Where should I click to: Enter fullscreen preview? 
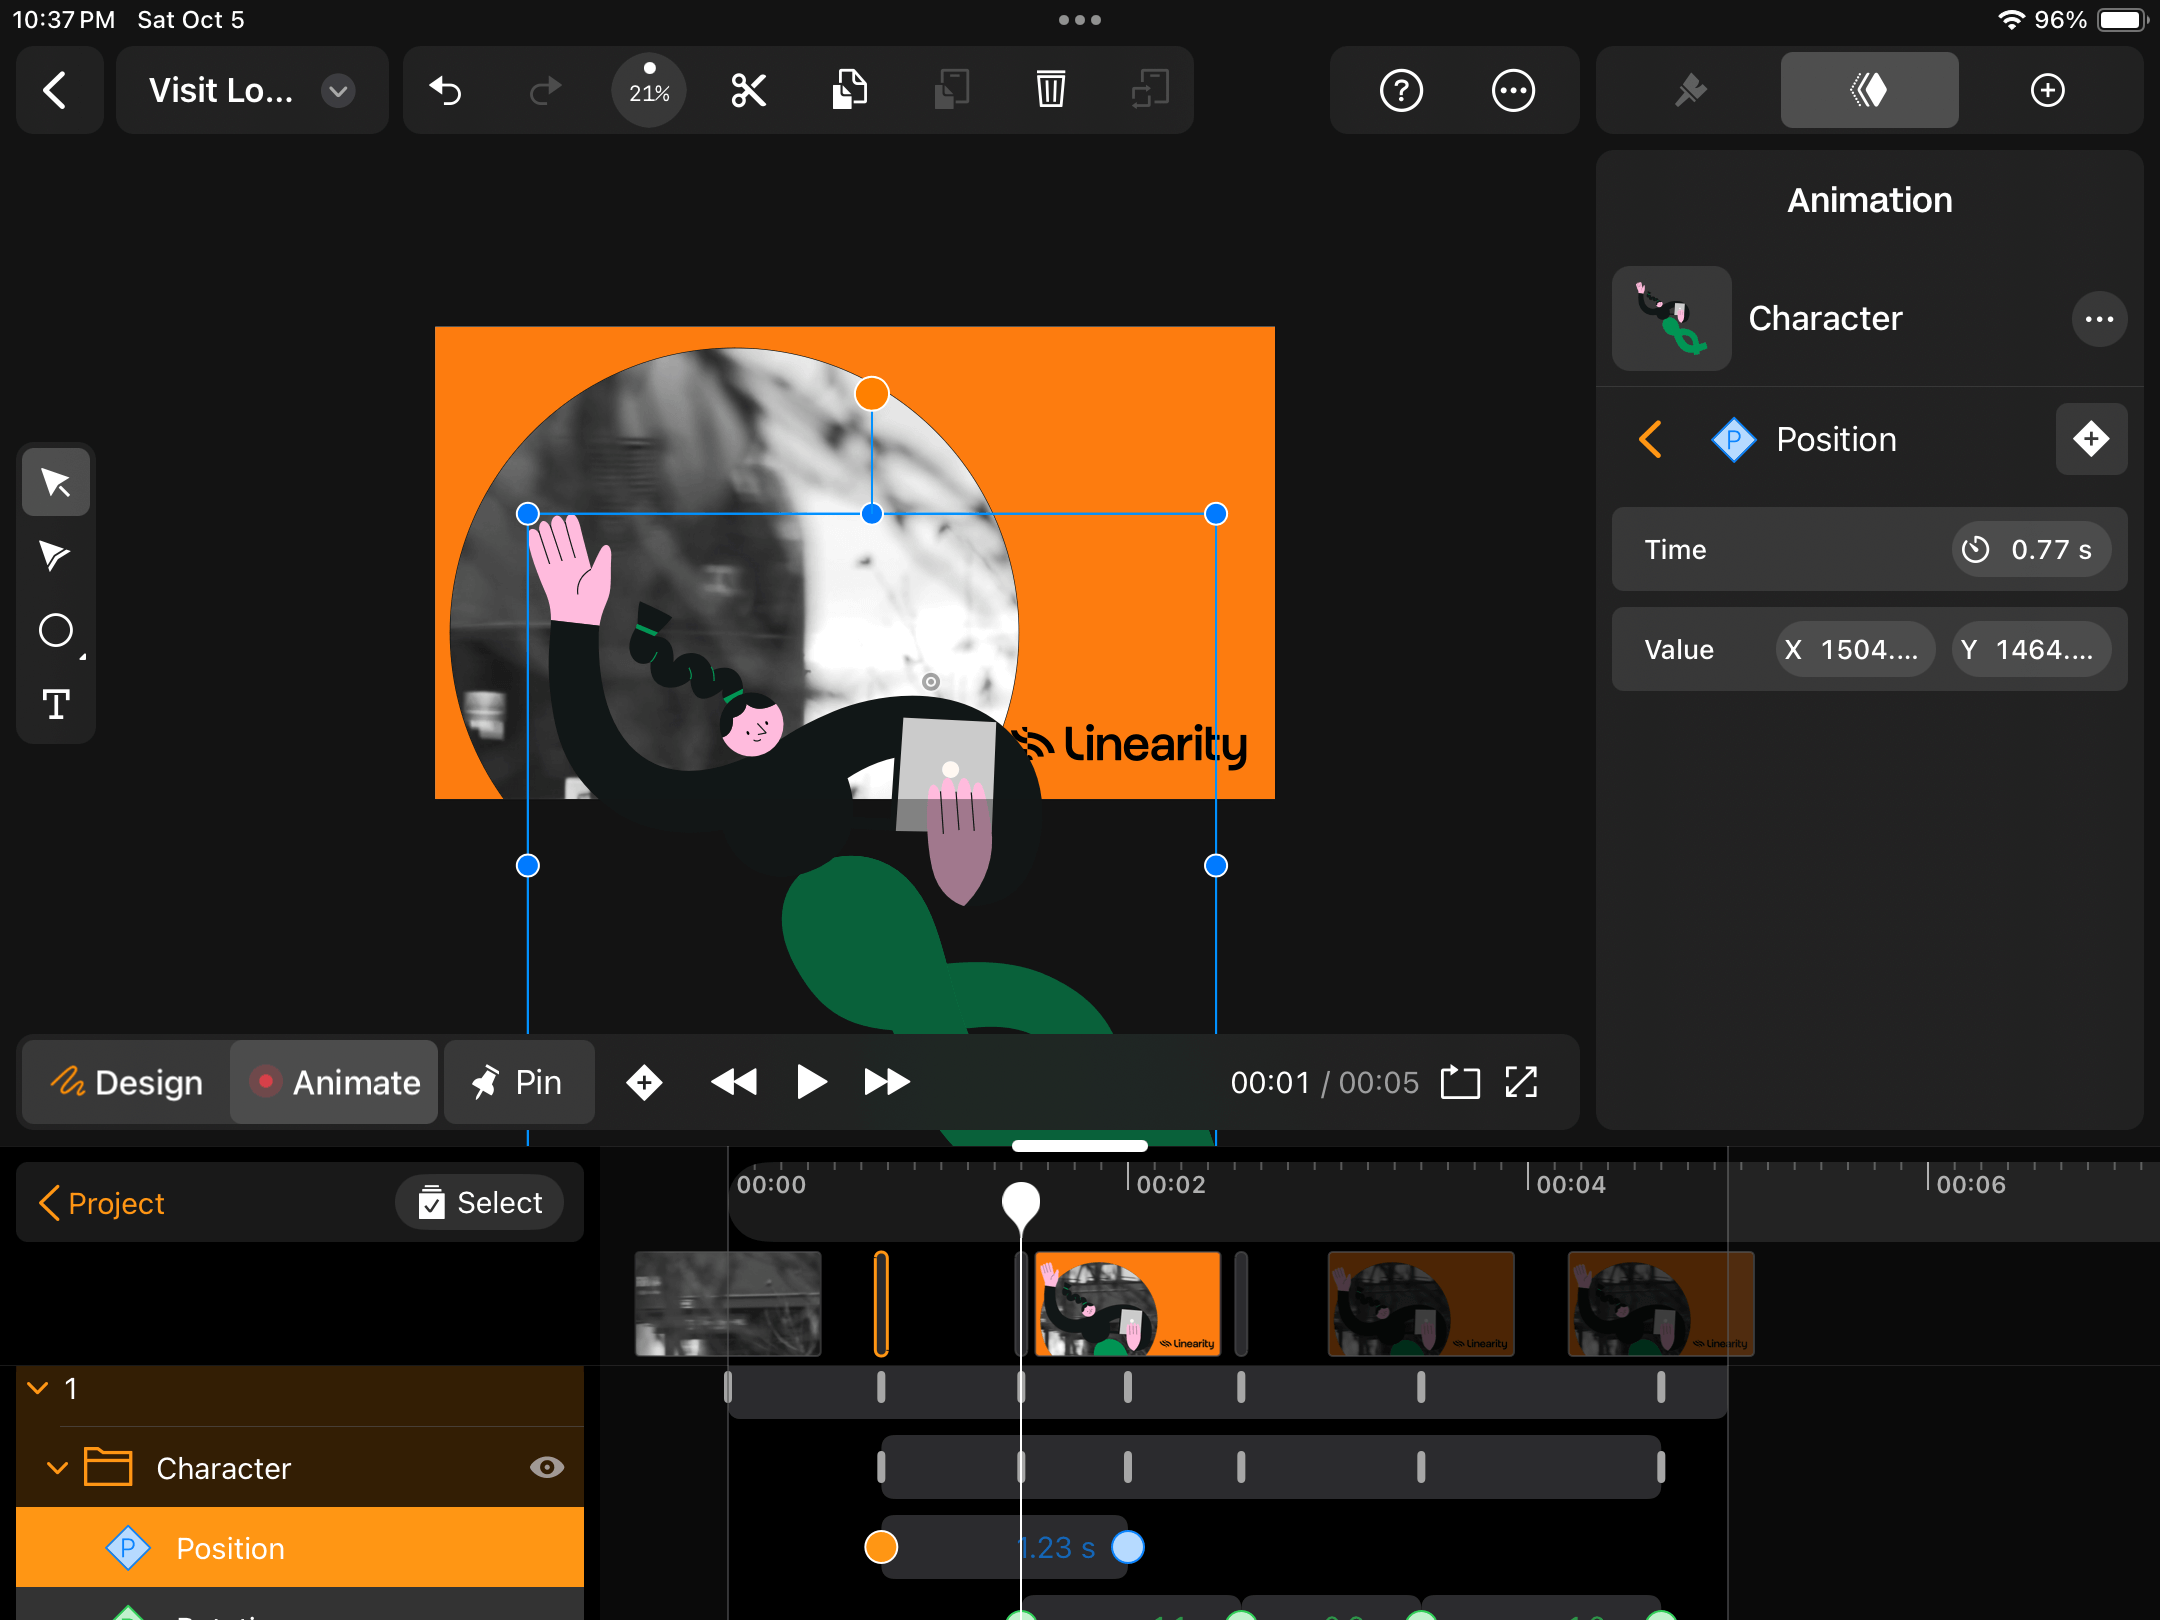point(1521,1082)
